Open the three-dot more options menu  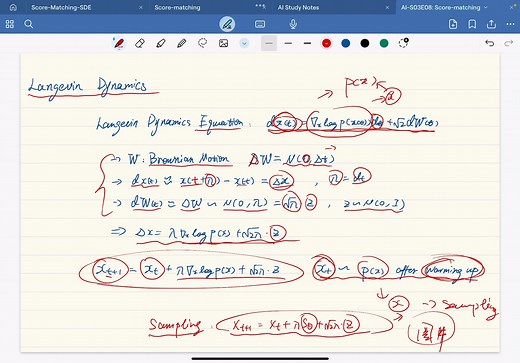[510, 24]
